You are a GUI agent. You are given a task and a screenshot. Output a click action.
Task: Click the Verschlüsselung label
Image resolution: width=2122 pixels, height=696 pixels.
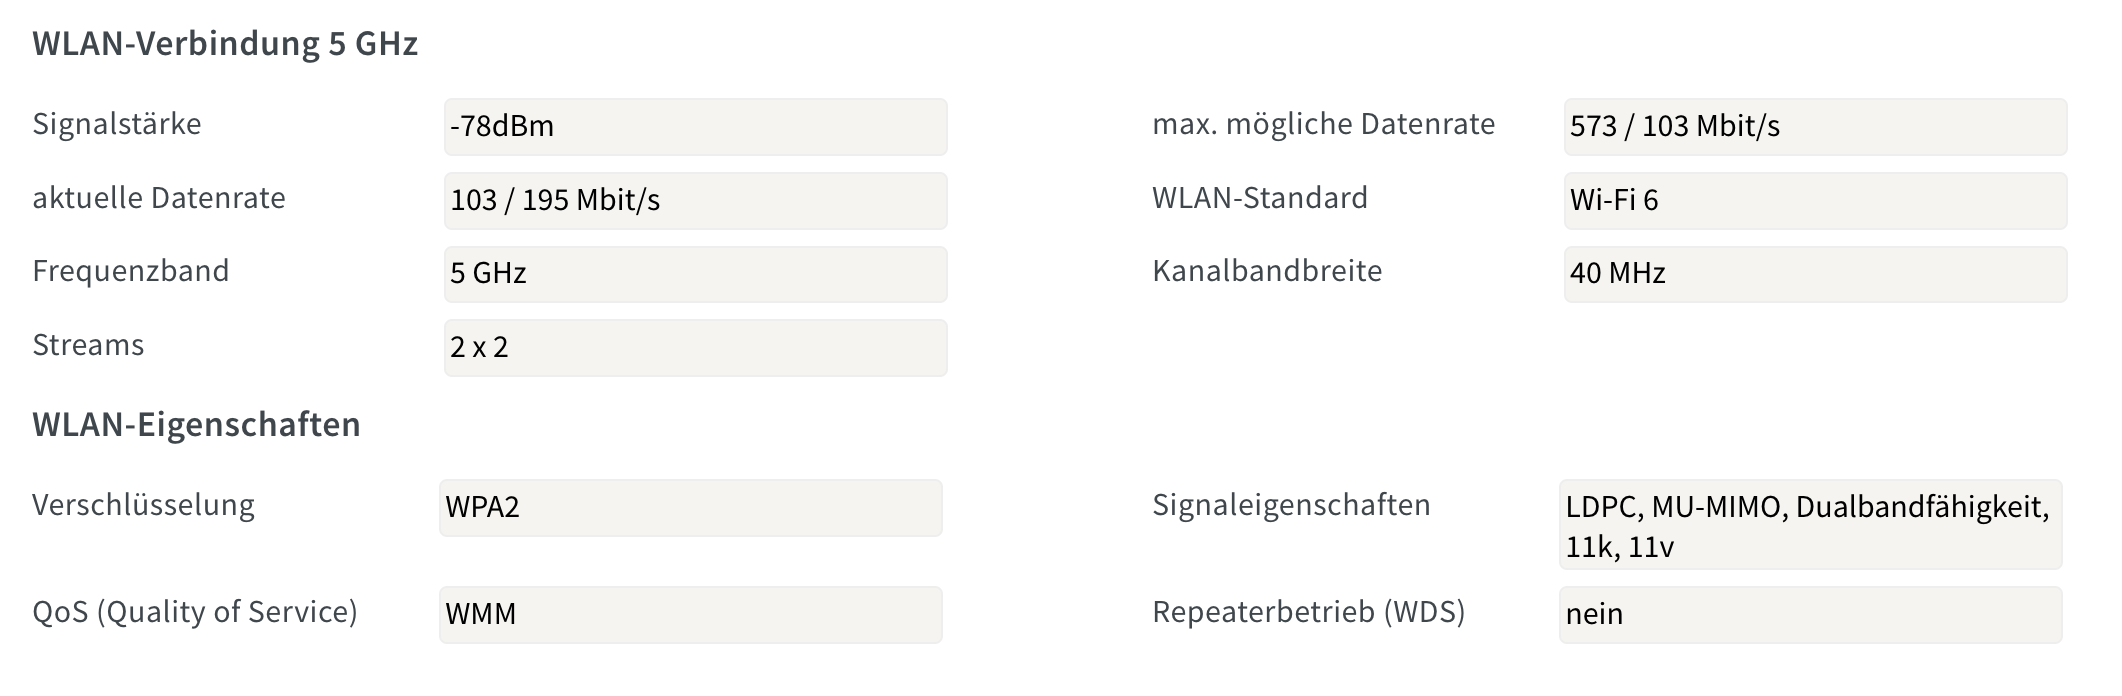(143, 505)
